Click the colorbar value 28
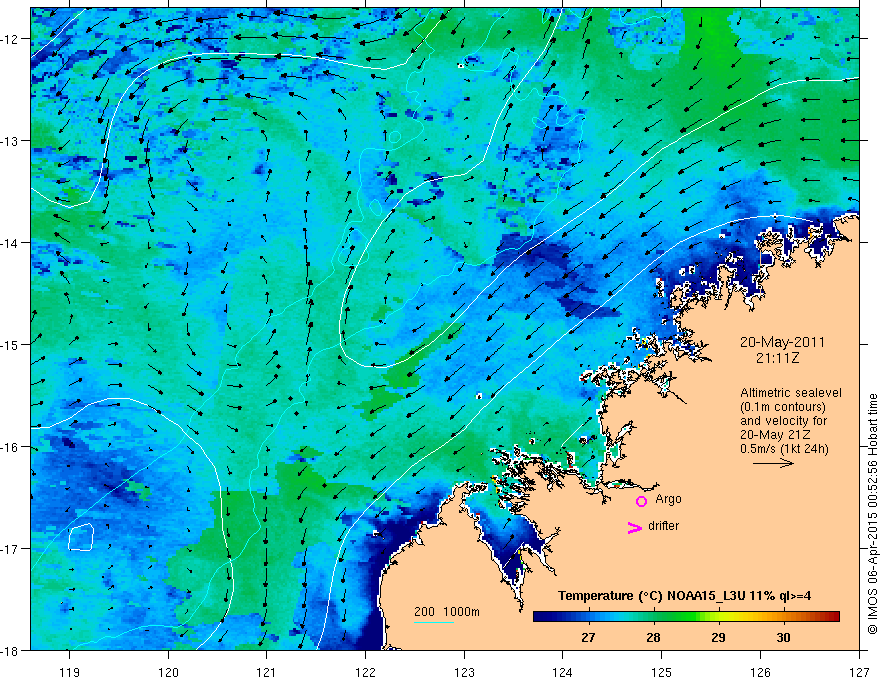880x680 pixels. click(x=653, y=637)
